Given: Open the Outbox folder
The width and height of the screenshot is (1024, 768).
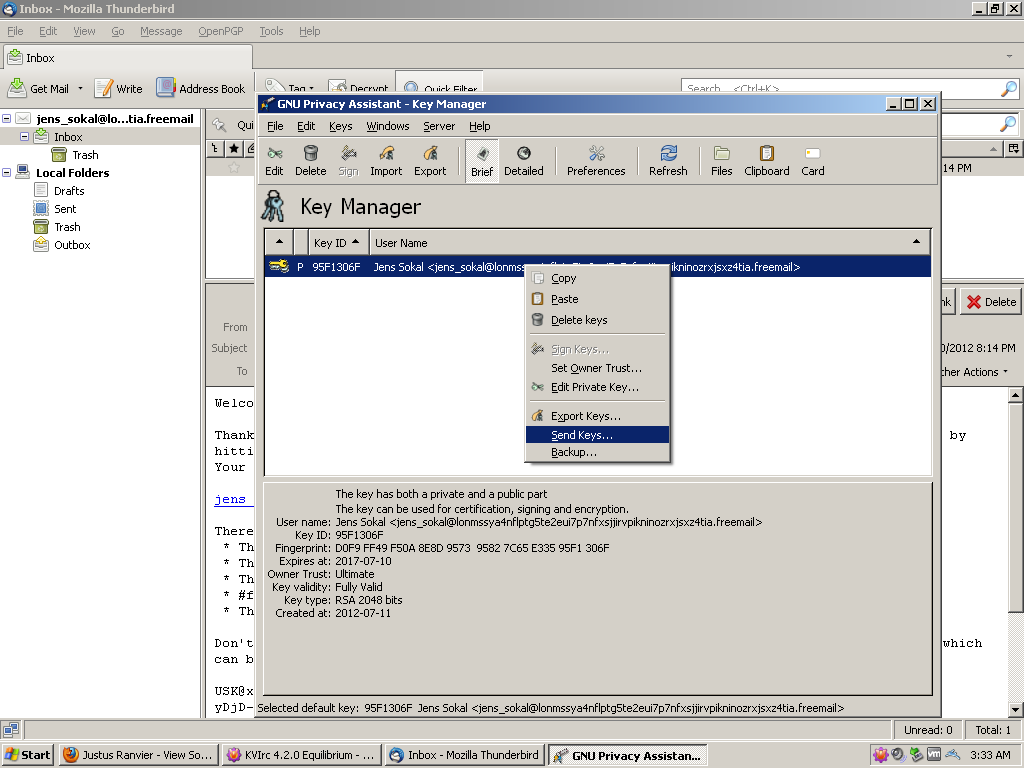Looking at the screenshot, I should point(72,245).
